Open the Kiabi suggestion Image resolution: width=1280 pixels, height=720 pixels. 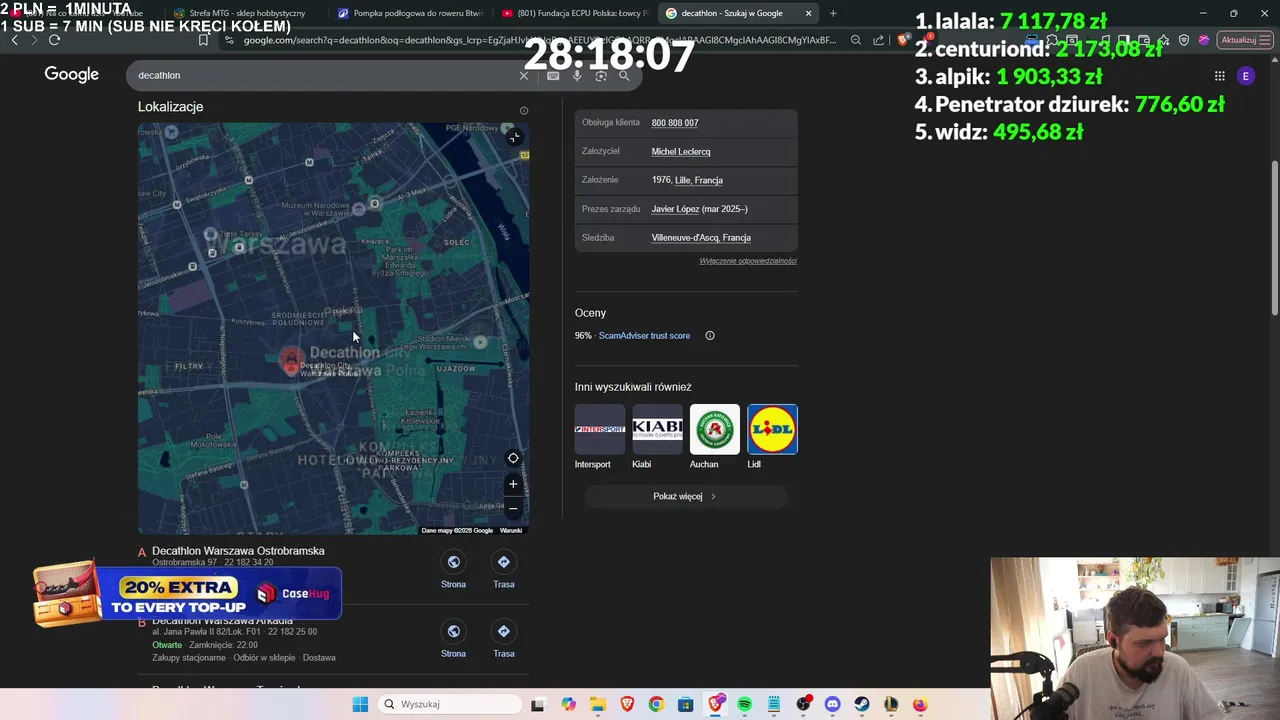[657, 437]
